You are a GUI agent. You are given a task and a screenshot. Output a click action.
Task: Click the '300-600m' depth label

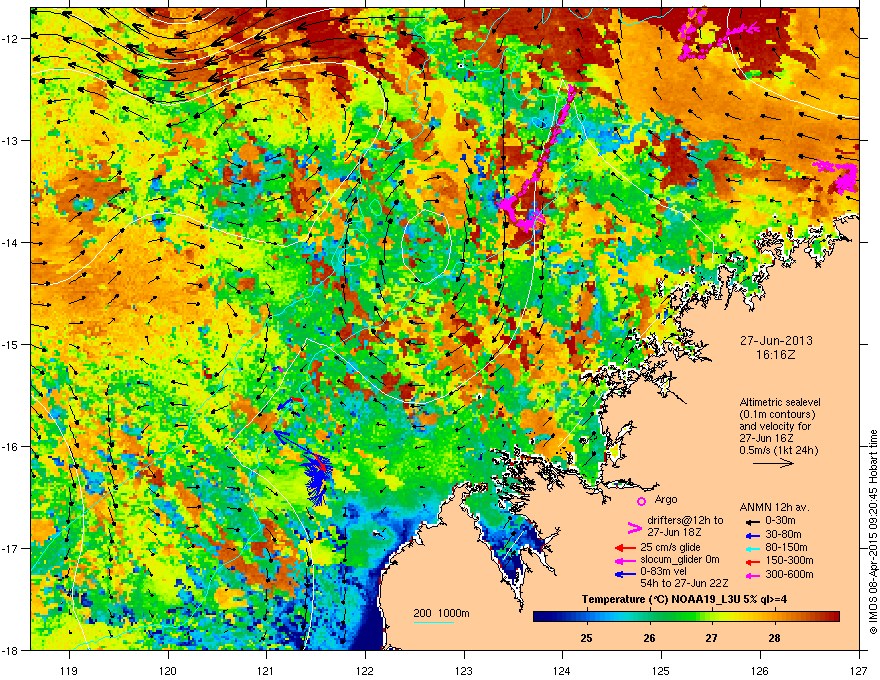789,575
